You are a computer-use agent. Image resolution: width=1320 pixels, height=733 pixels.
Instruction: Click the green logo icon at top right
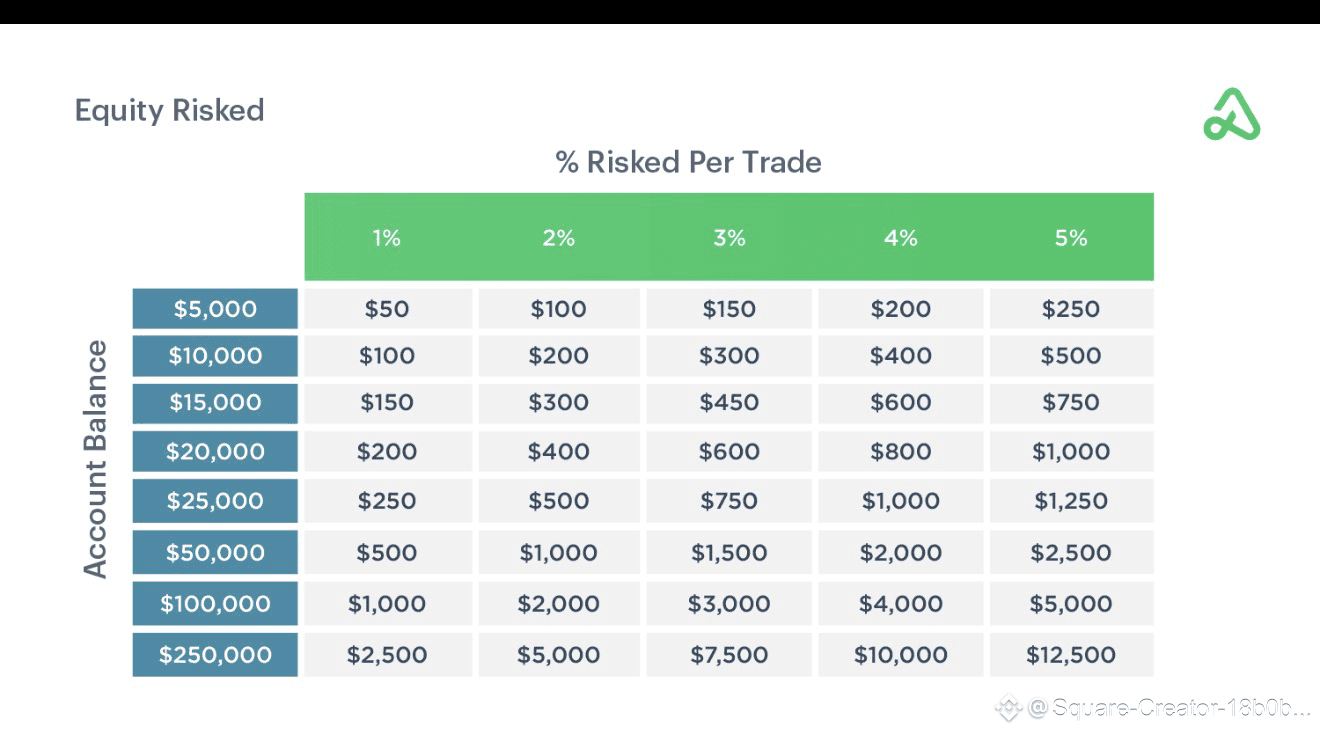point(1231,115)
